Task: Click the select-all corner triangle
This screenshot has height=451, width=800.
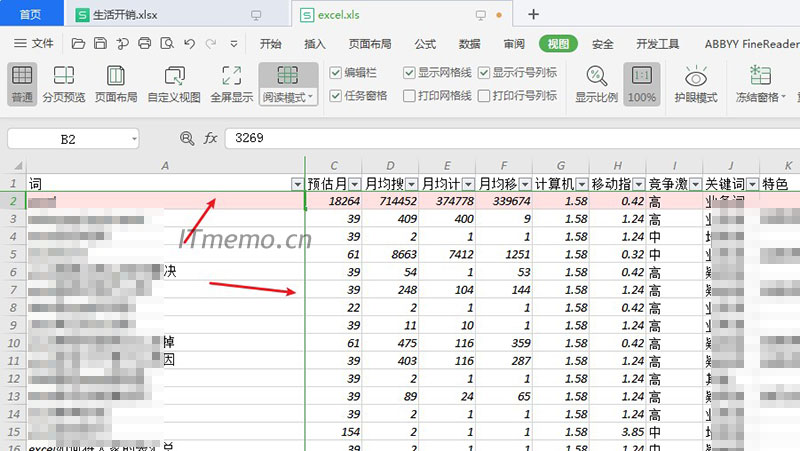Action: click(17, 165)
